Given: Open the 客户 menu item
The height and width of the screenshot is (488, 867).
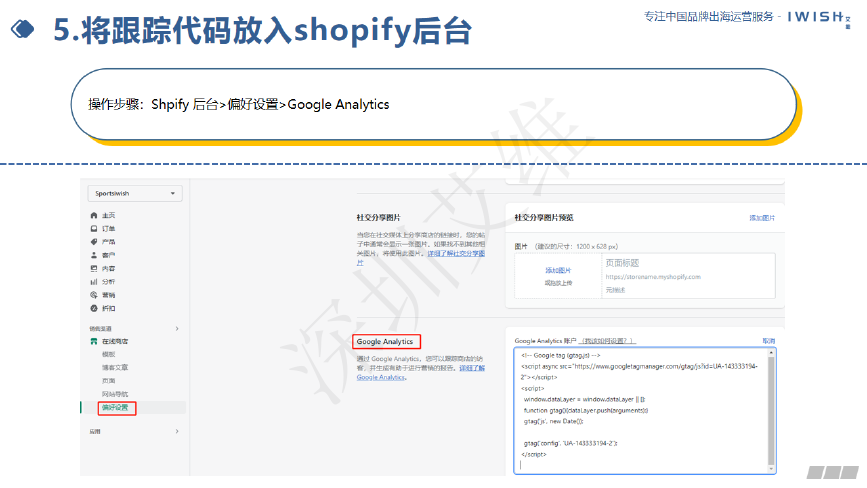Looking at the screenshot, I should (108, 255).
